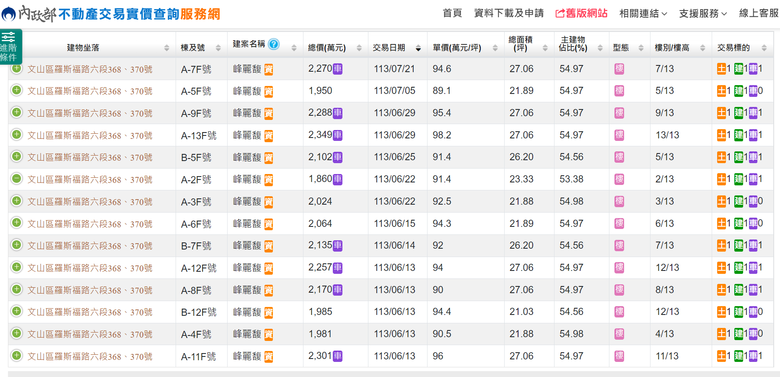Click the parking icon in A-13F row

337,135
